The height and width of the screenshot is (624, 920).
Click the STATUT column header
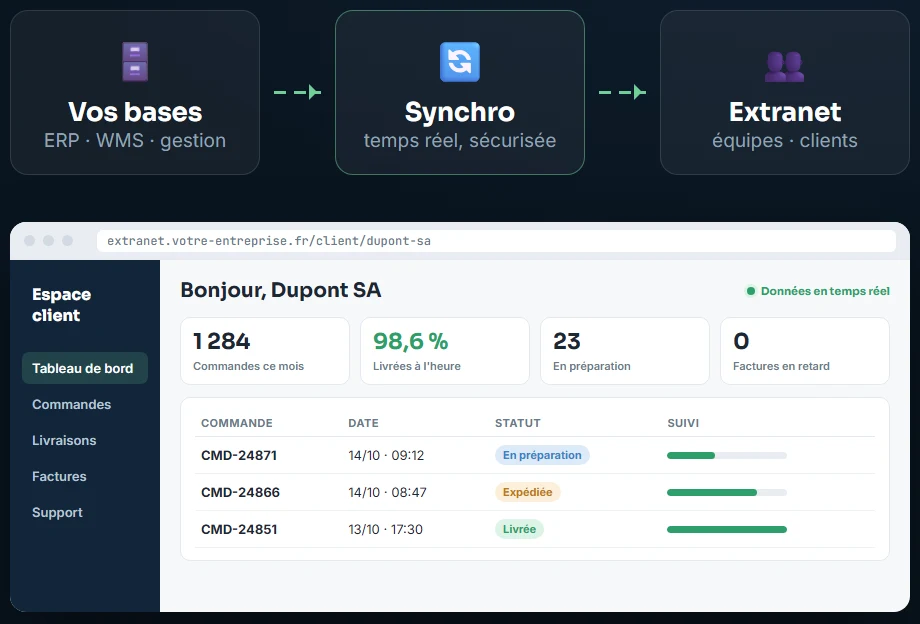point(518,423)
